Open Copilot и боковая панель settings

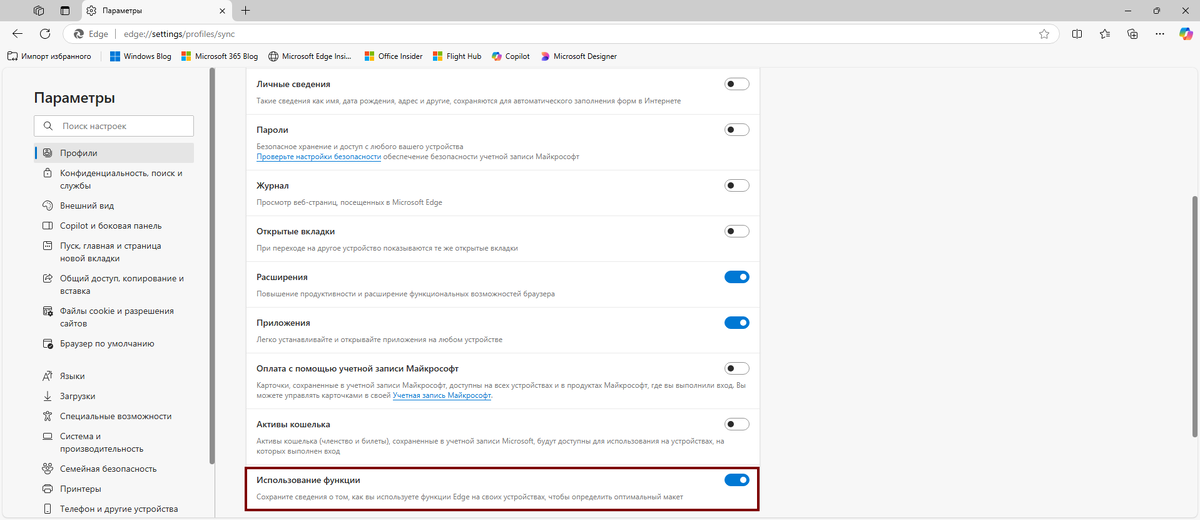(x=114, y=225)
